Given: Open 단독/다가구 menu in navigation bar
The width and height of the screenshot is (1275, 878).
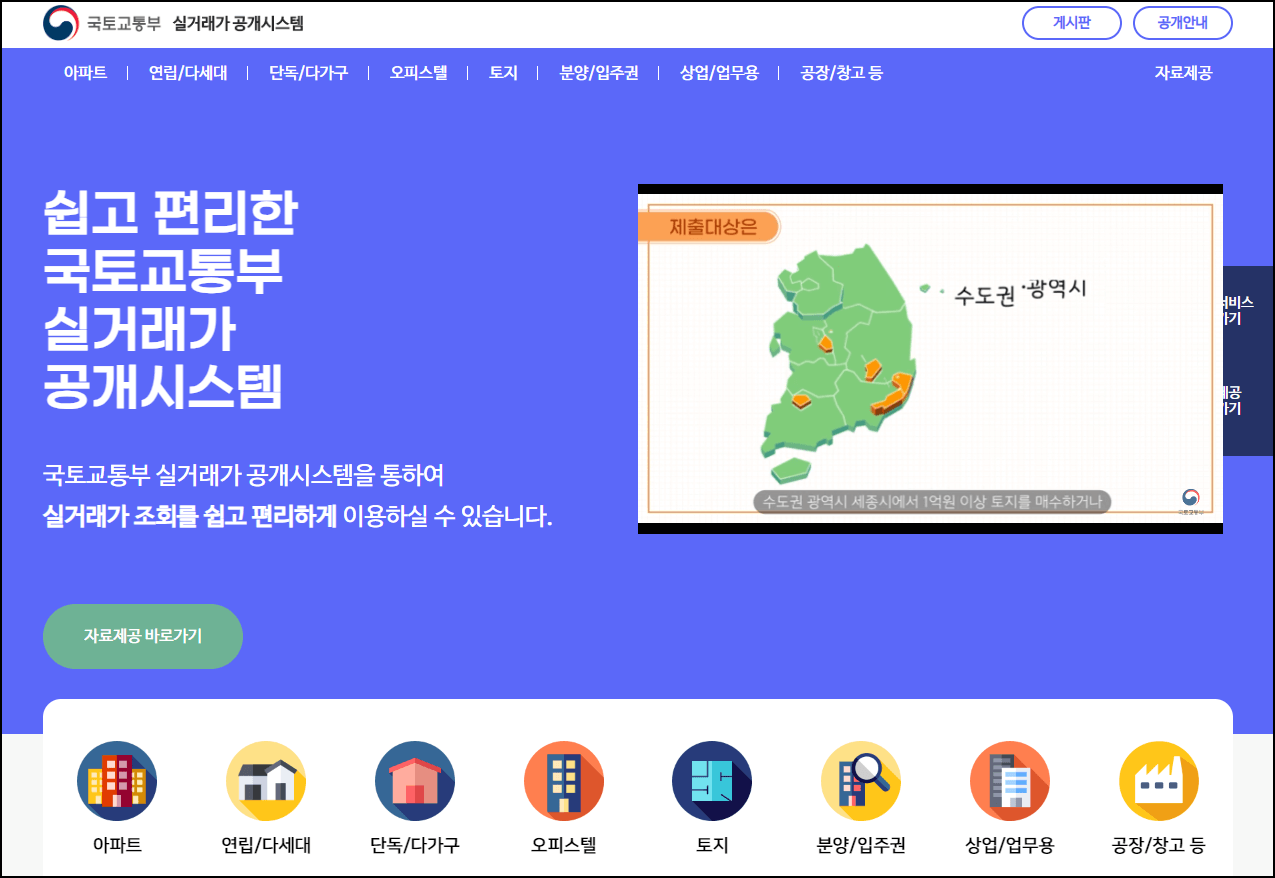Looking at the screenshot, I should [309, 73].
